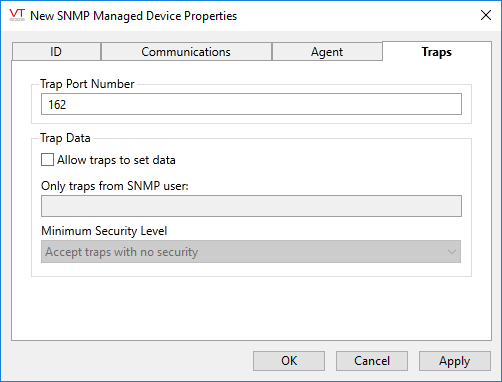
Task: Cancel the device properties dialog
Action: pyautogui.click(x=372, y=361)
